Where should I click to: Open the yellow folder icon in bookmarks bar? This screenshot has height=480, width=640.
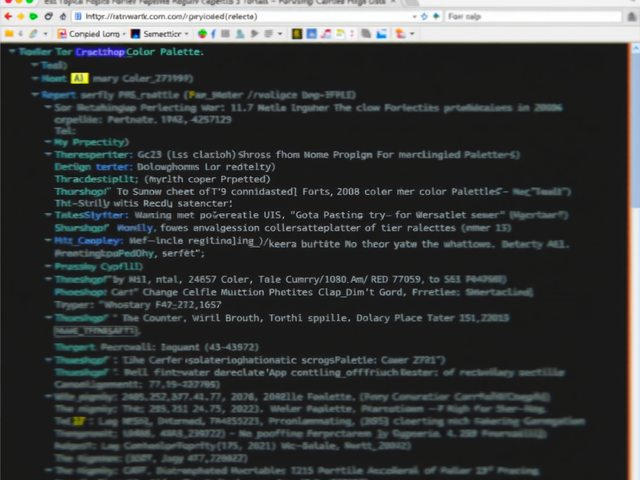click(9, 34)
